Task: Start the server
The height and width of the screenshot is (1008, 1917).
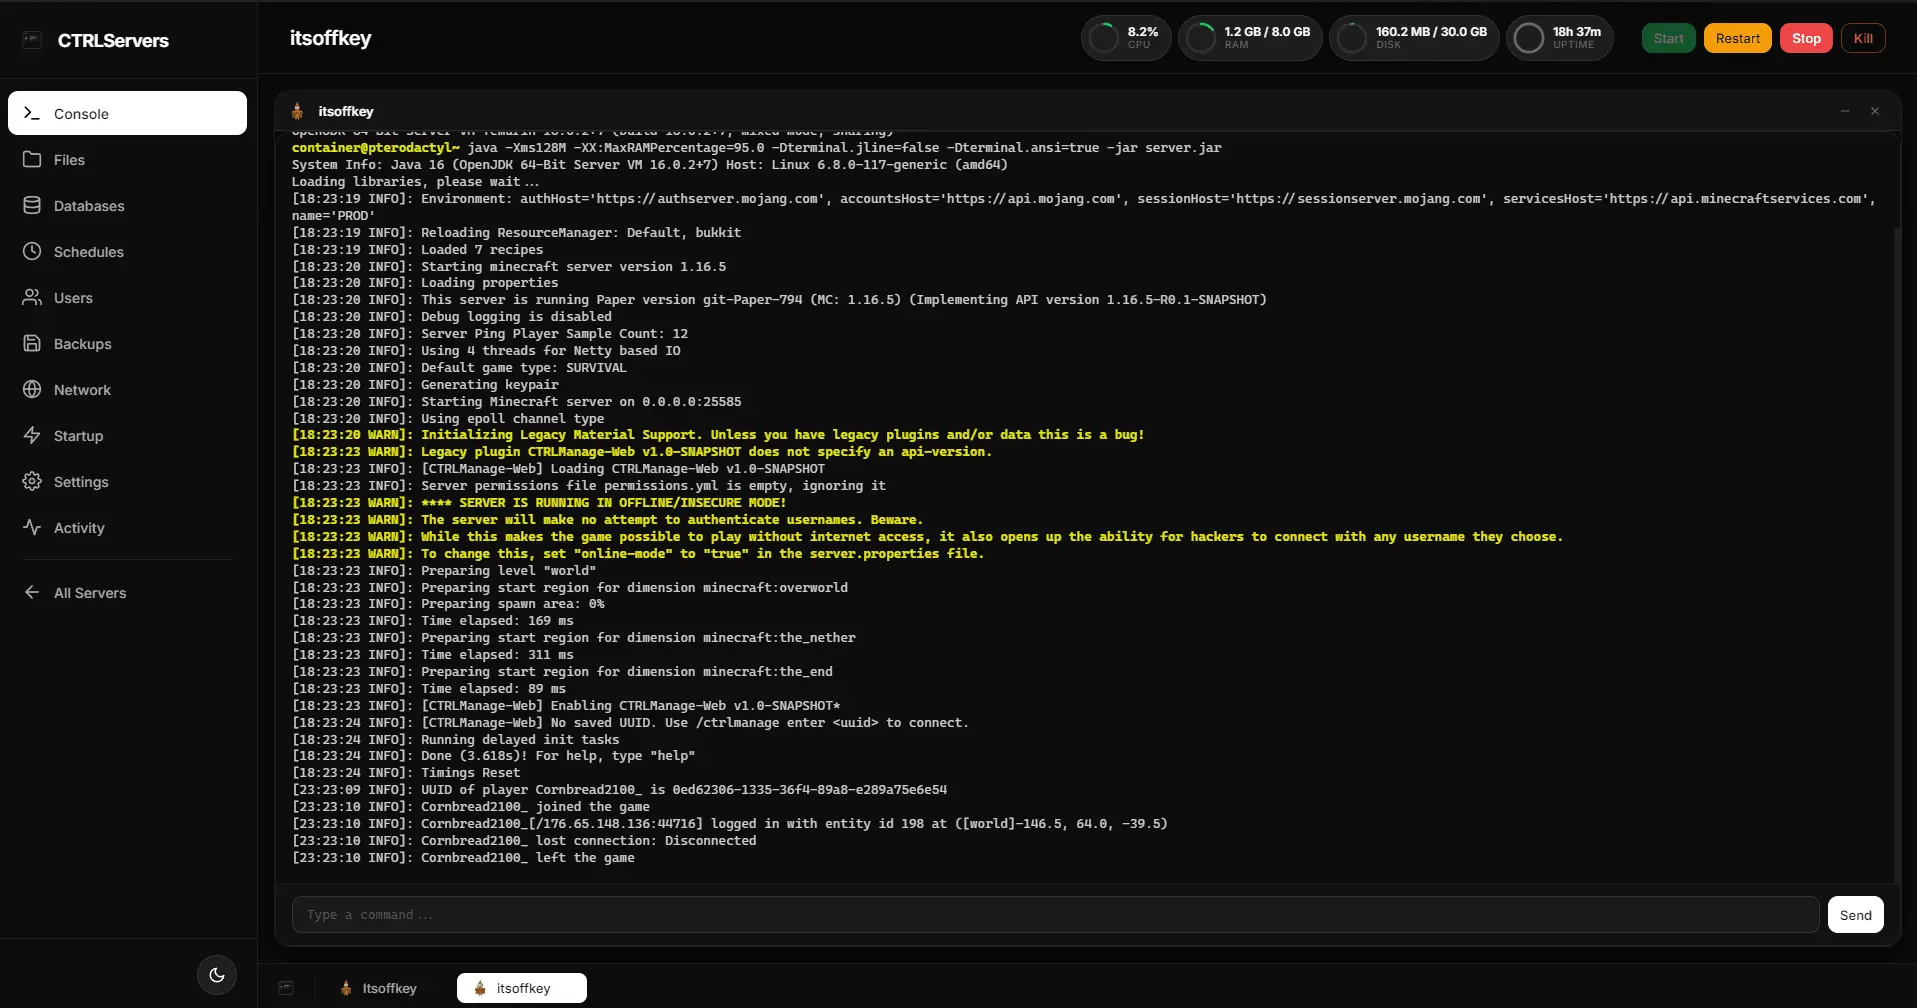Action: click(1668, 38)
